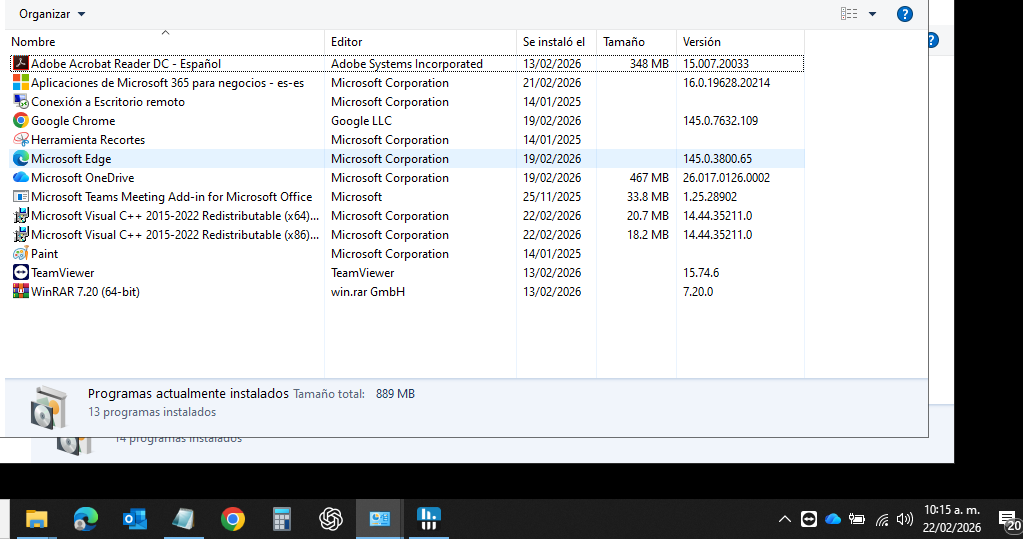Select the Google Chrome program icon in list
1023x539 pixels.
pyautogui.click(x=20, y=121)
